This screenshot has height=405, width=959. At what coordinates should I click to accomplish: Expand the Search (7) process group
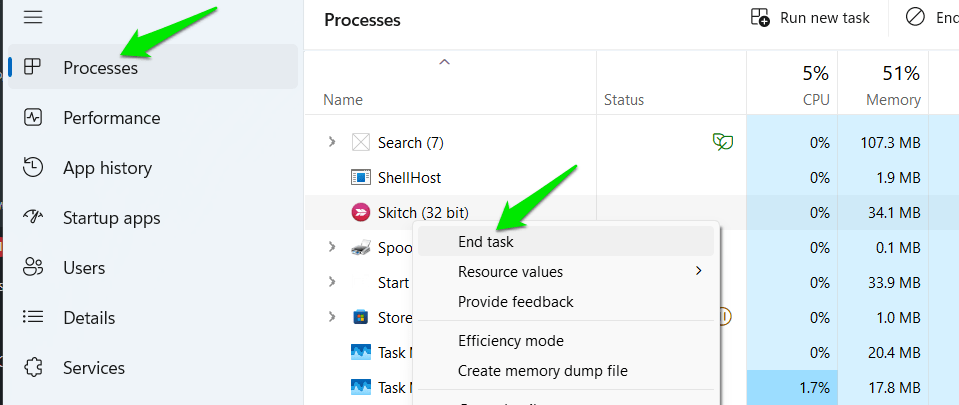[332, 142]
